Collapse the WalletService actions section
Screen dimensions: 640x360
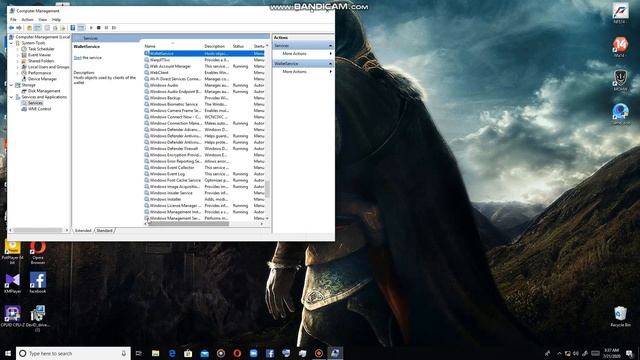pos(330,64)
